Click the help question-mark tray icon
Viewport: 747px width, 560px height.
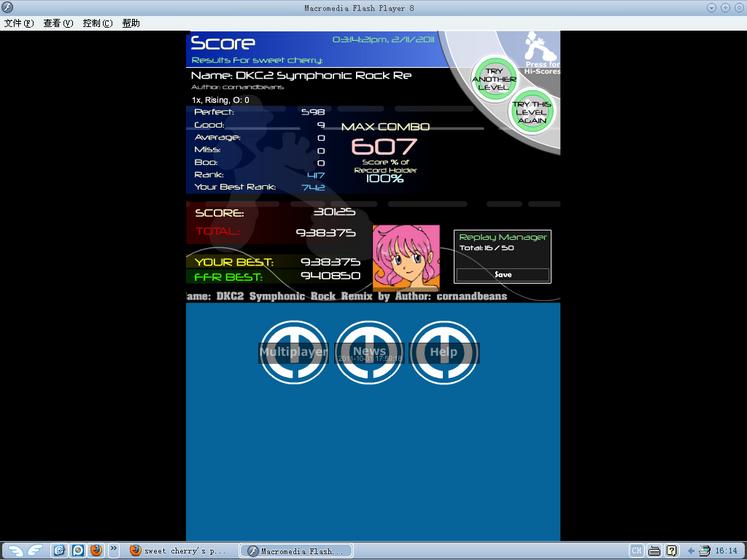click(x=671, y=550)
